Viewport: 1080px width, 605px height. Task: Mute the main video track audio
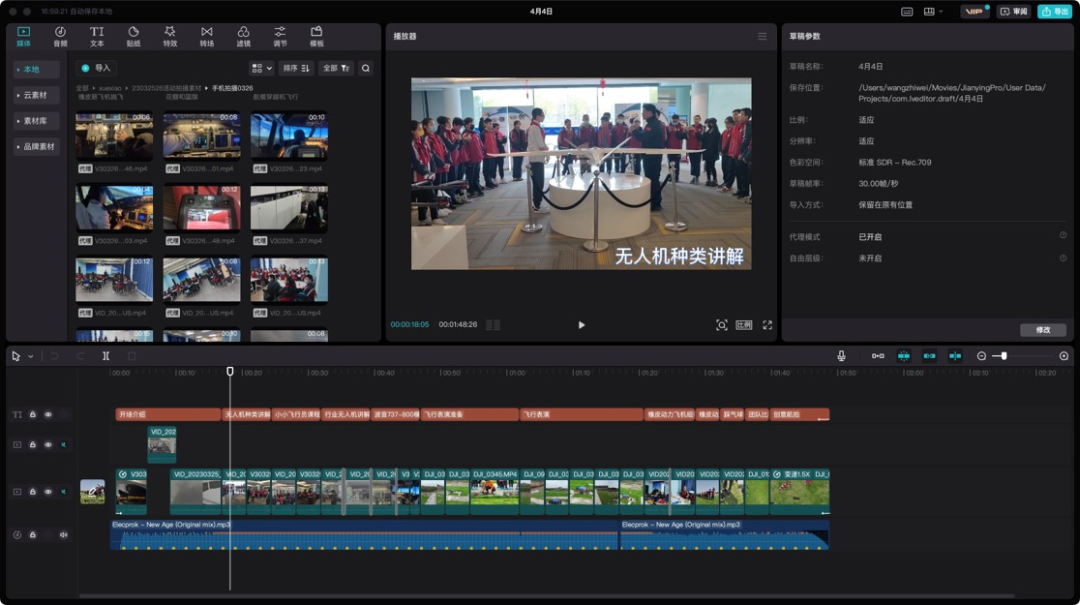pyautogui.click(x=64, y=492)
